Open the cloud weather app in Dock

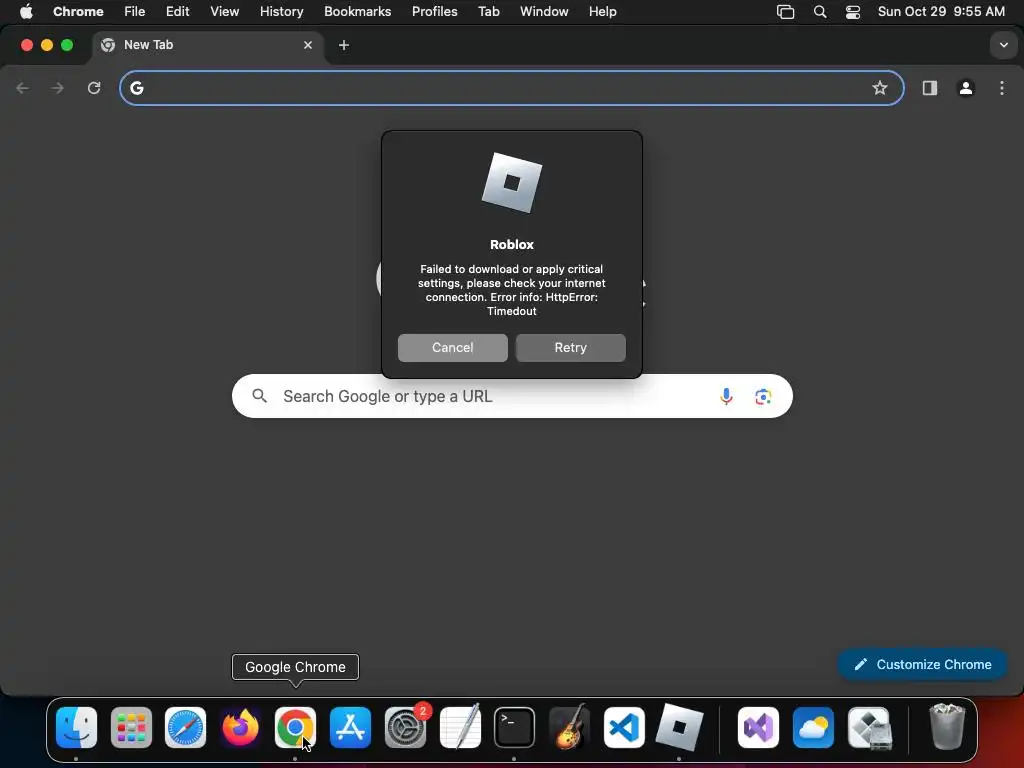[x=813, y=727]
